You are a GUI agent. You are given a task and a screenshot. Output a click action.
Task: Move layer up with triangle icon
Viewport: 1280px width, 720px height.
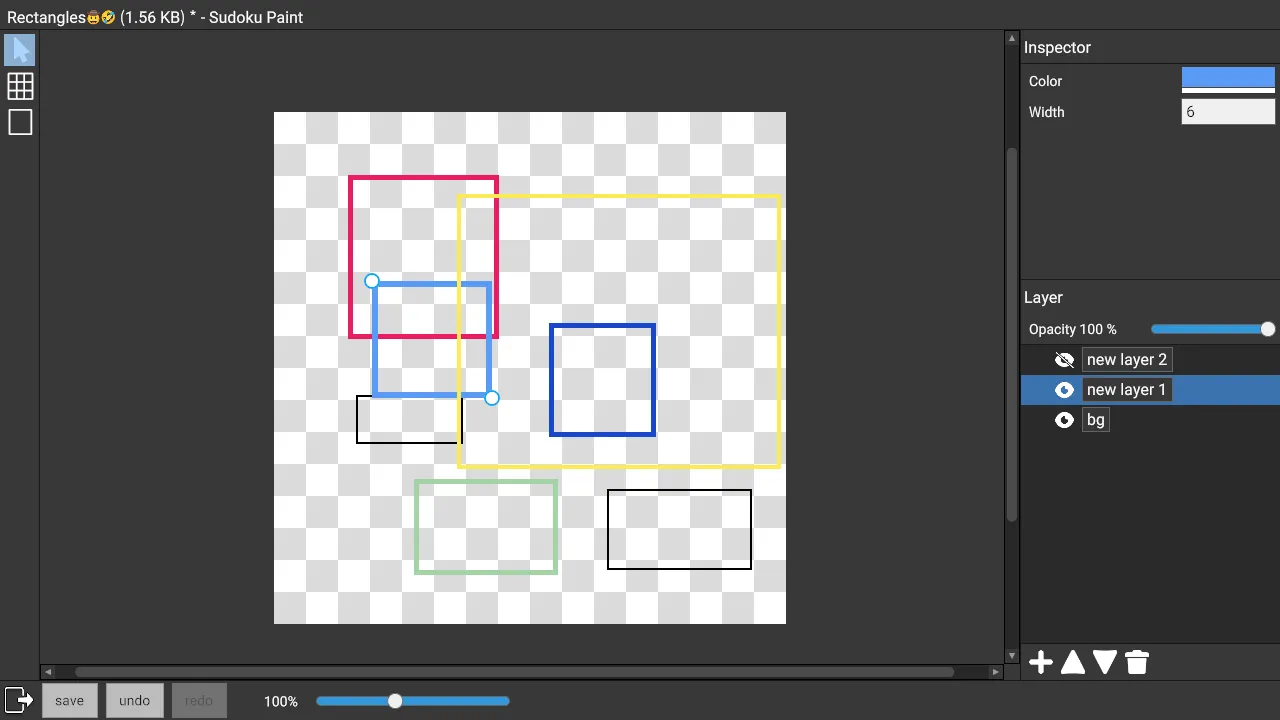pos(1073,662)
